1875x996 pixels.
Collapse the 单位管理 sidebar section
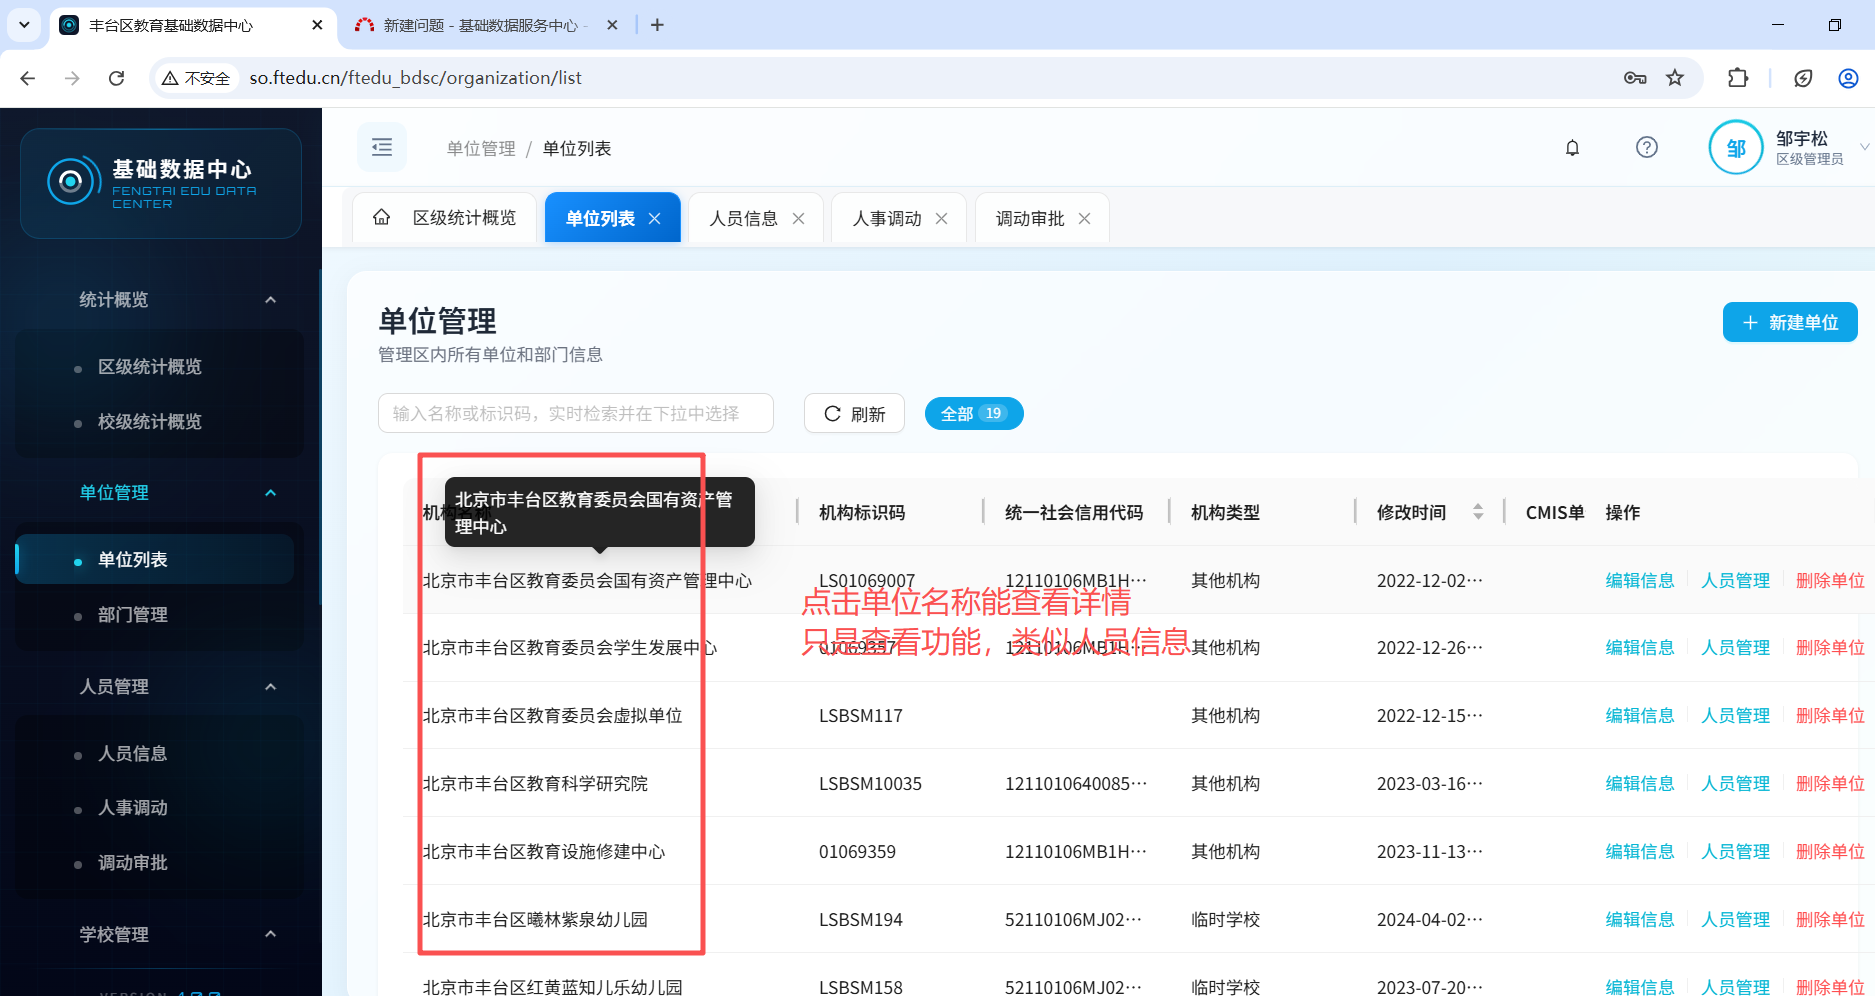270,493
